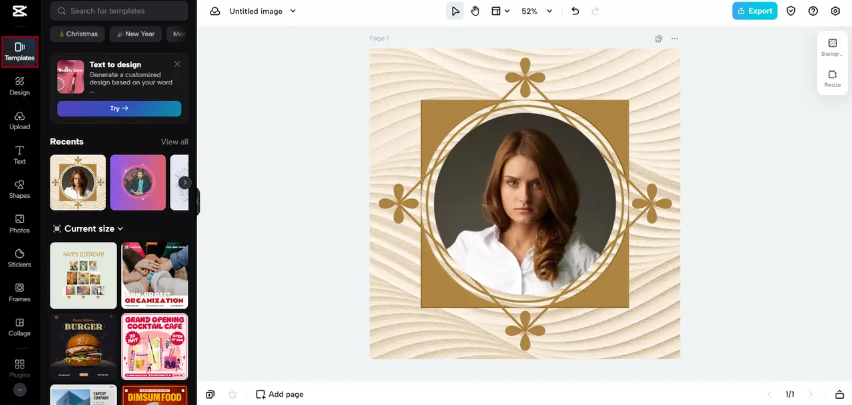Open the layout grid options dropdown
This screenshot has width=852, height=405.
click(x=500, y=11)
